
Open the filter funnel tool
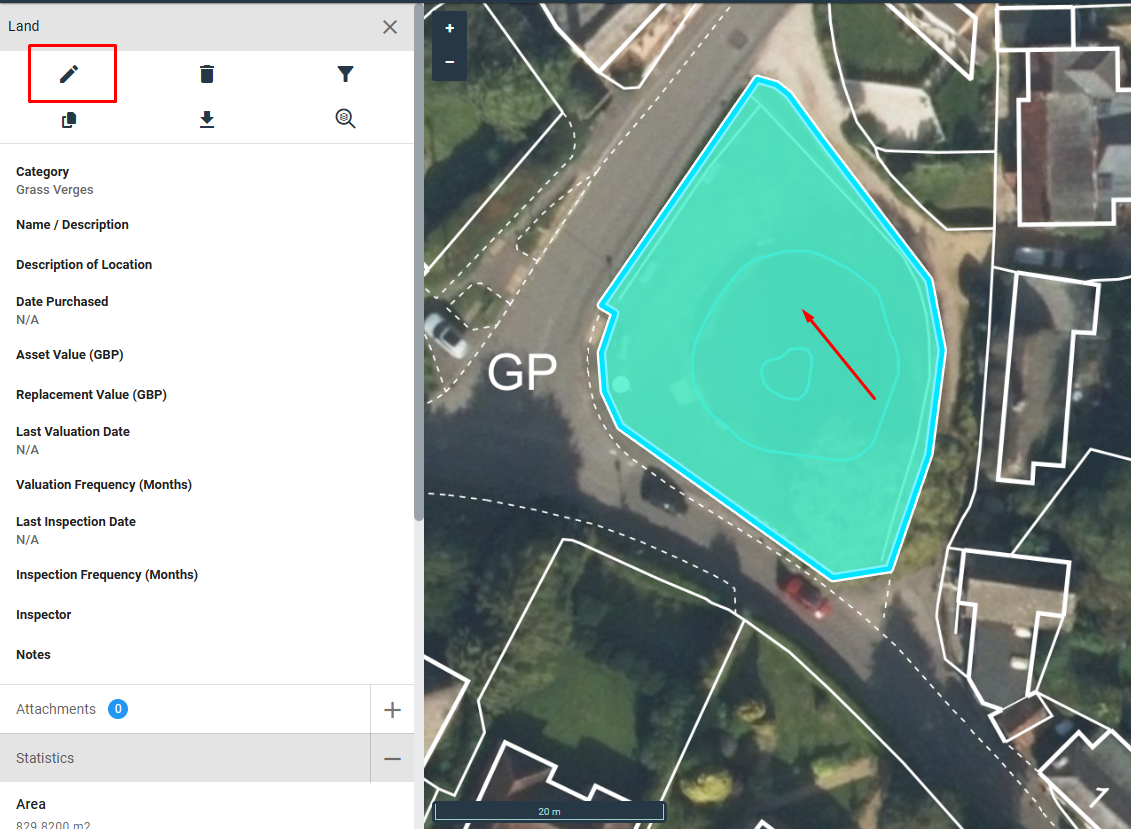345,74
